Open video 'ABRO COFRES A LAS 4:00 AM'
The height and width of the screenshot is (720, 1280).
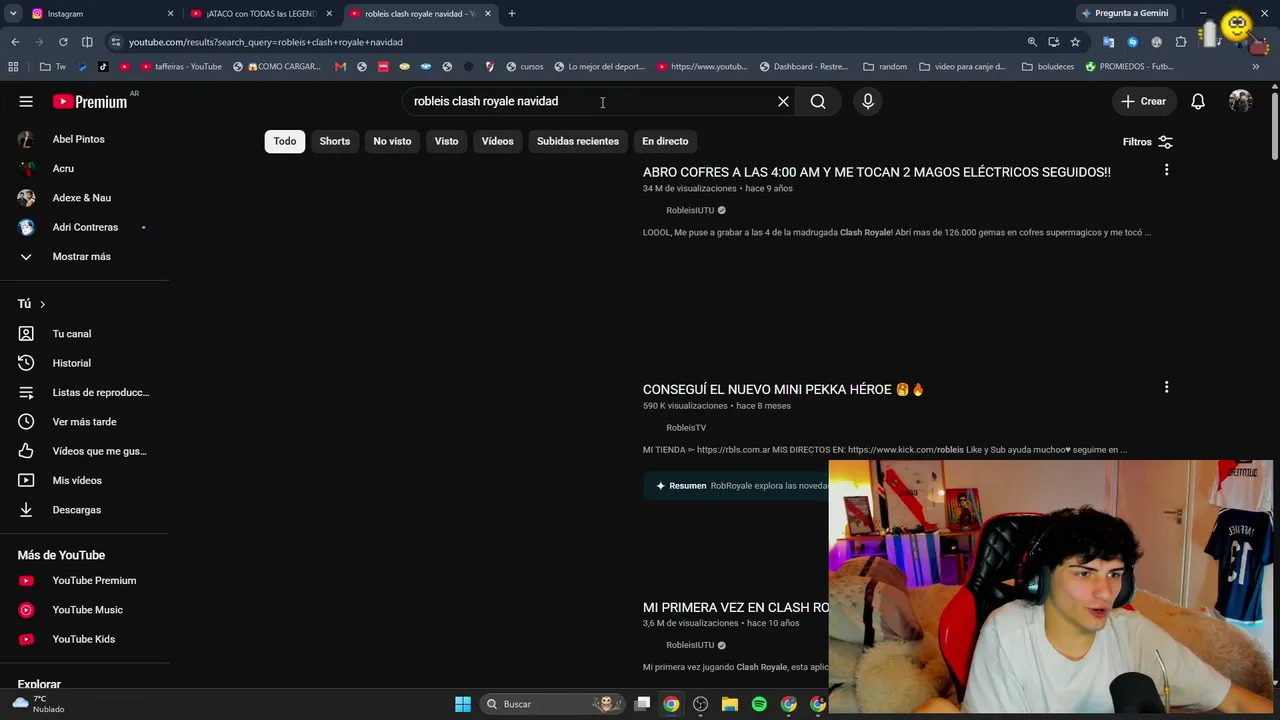tap(876, 172)
